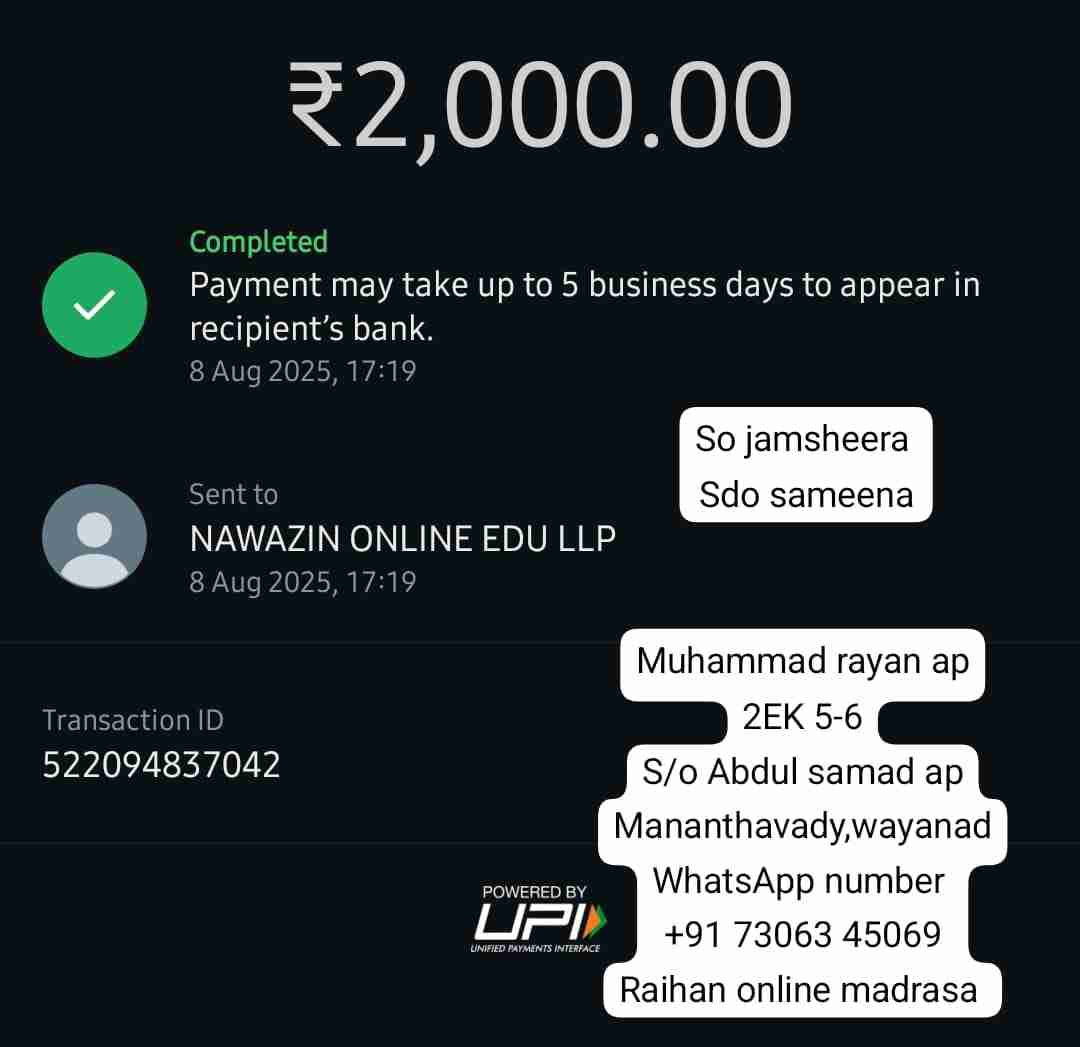Click the Completed status label
This screenshot has width=1080, height=1047.
click(x=258, y=242)
